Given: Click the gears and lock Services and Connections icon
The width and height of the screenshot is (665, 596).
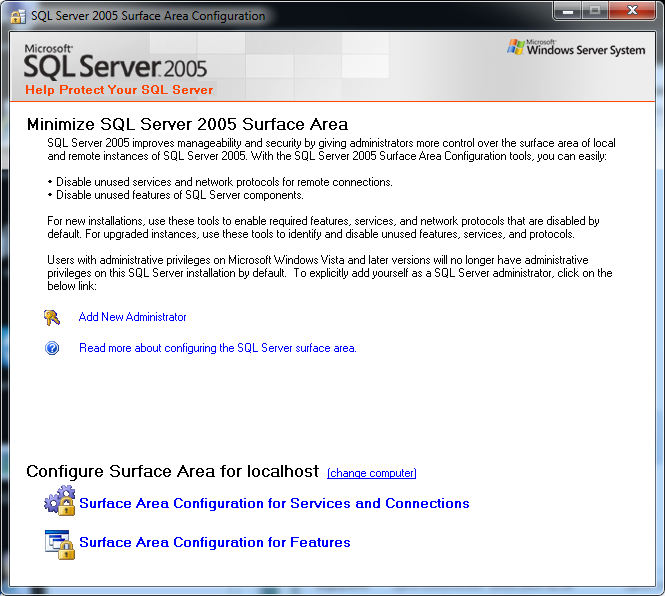Looking at the screenshot, I should [x=60, y=501].
